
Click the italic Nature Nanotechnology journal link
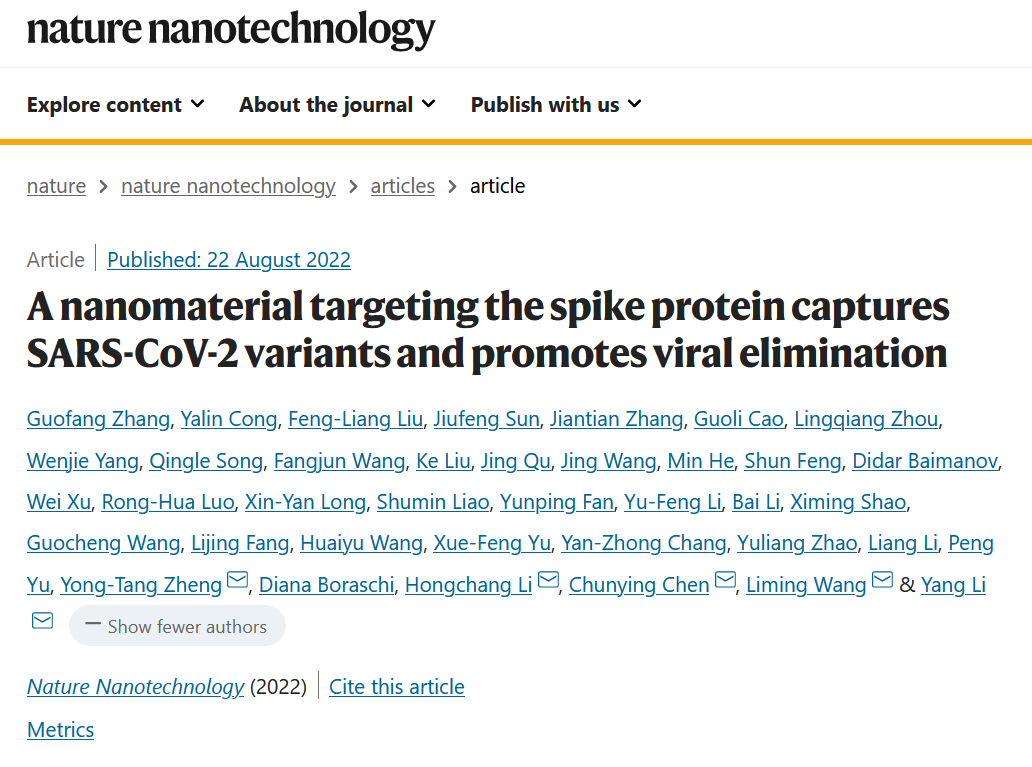tap(135, 687)
